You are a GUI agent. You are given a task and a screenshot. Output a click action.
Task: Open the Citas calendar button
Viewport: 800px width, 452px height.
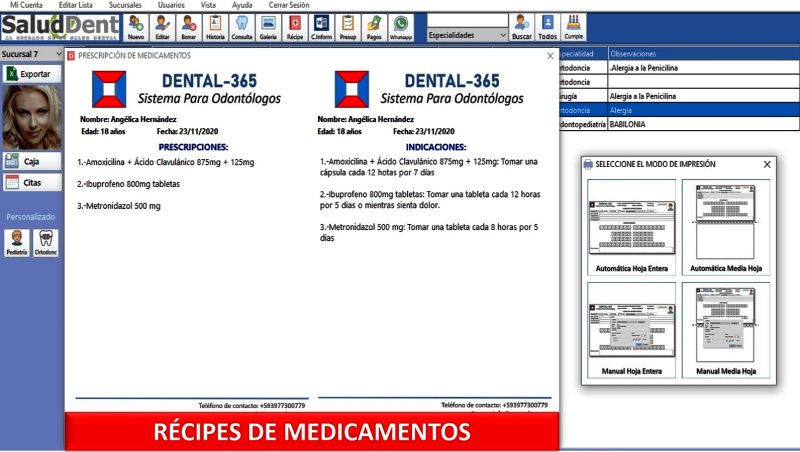click(32, 182)
